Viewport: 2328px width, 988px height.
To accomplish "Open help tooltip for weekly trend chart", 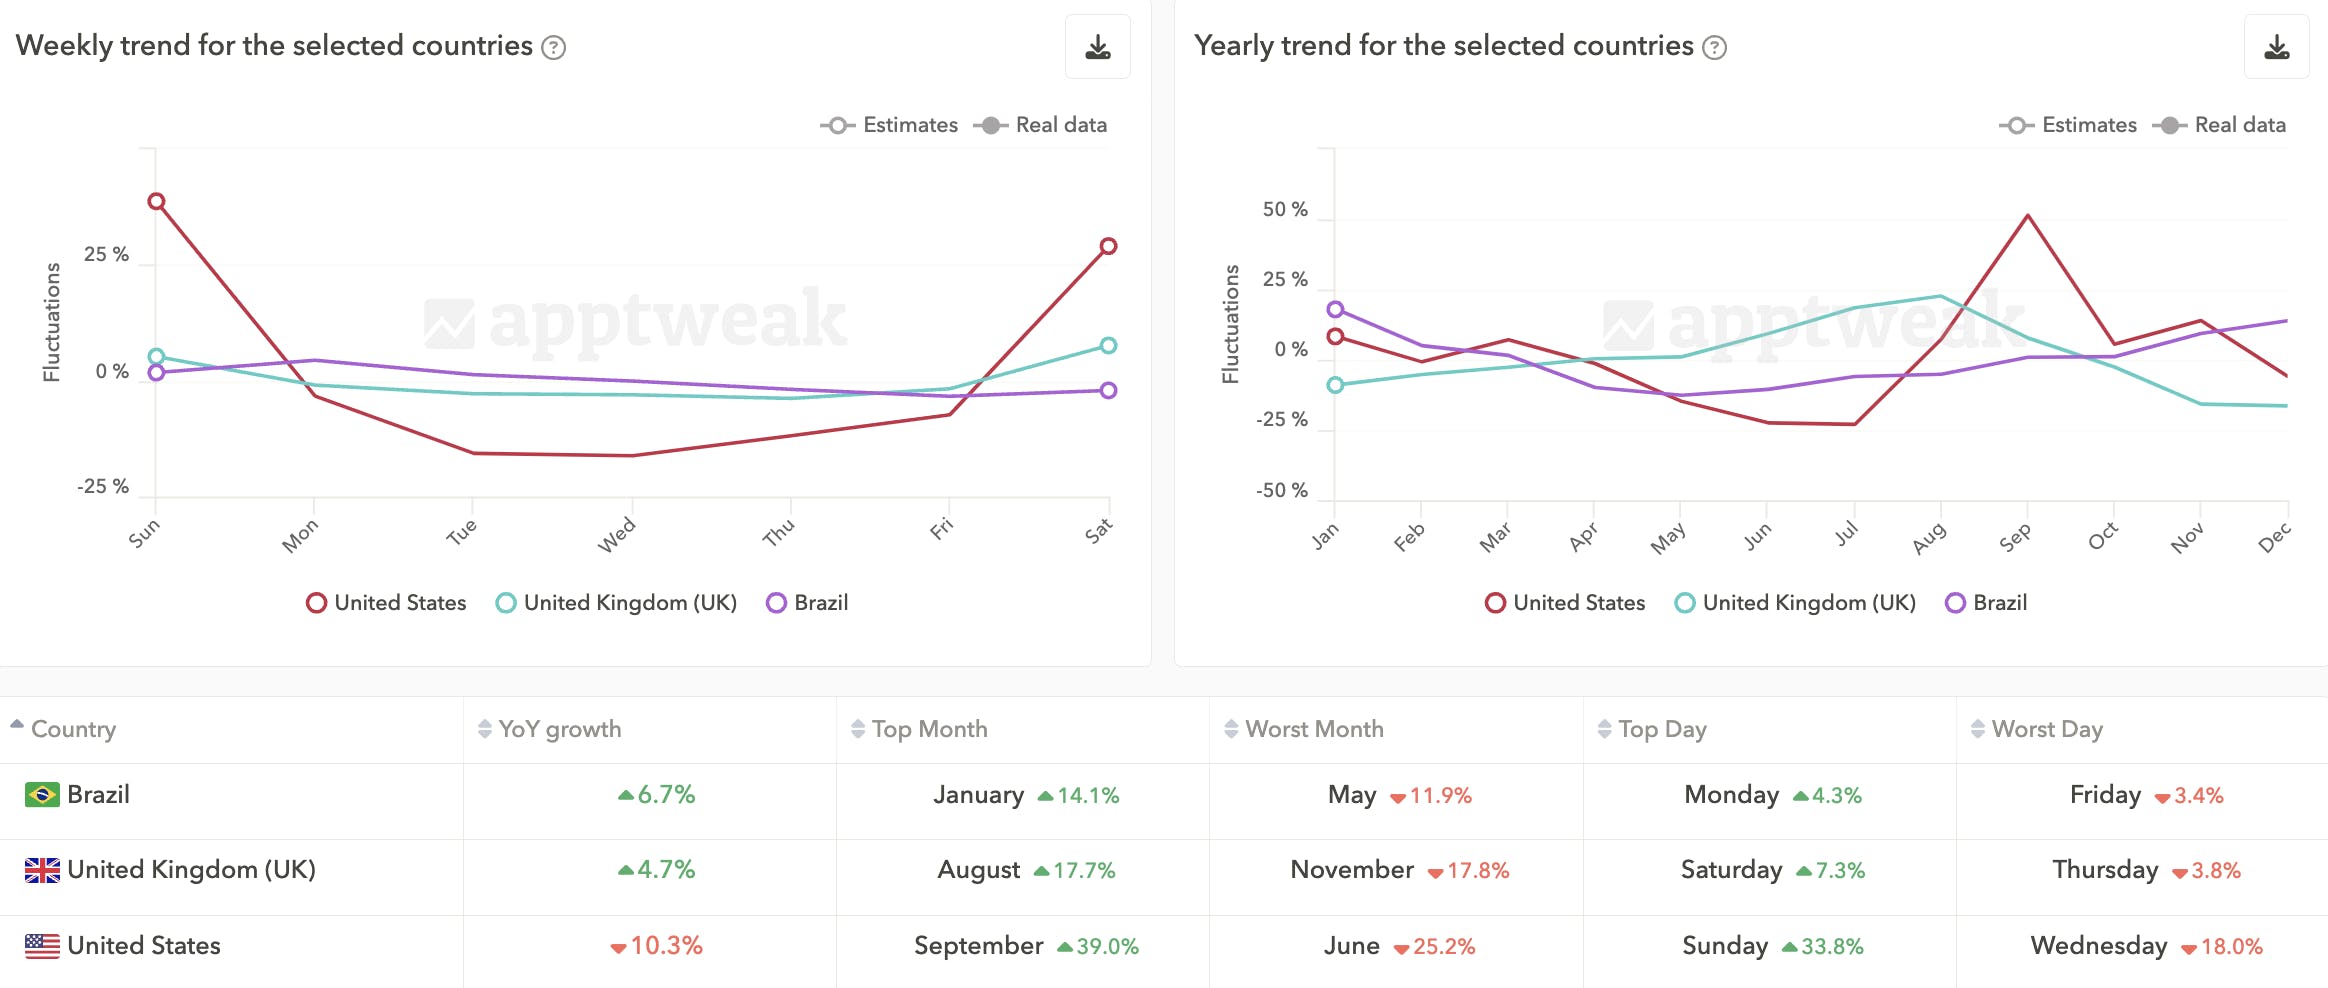I will pos(553,47).
